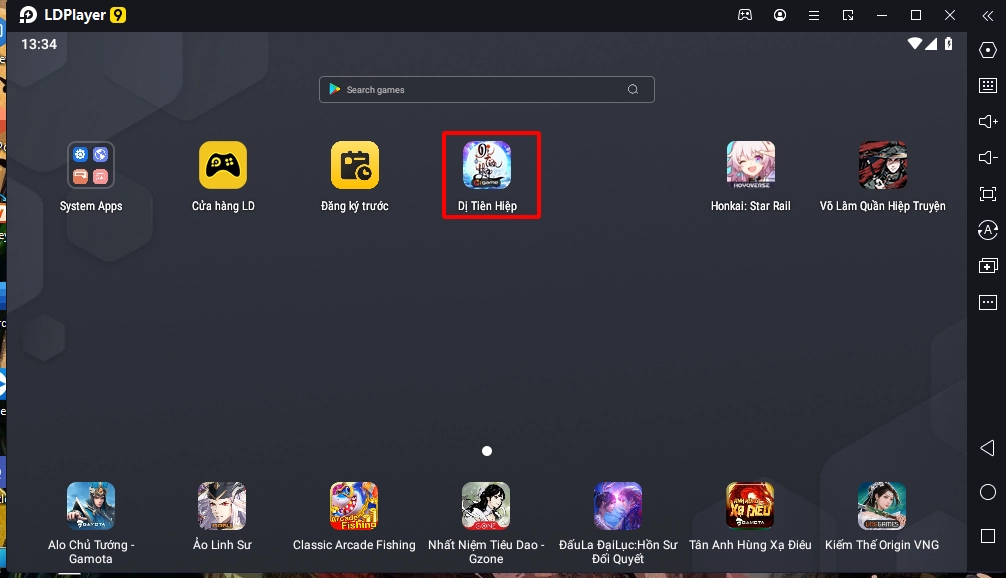
Task: Open the LDPlayer hamburger menu
Action: point(814,15)
